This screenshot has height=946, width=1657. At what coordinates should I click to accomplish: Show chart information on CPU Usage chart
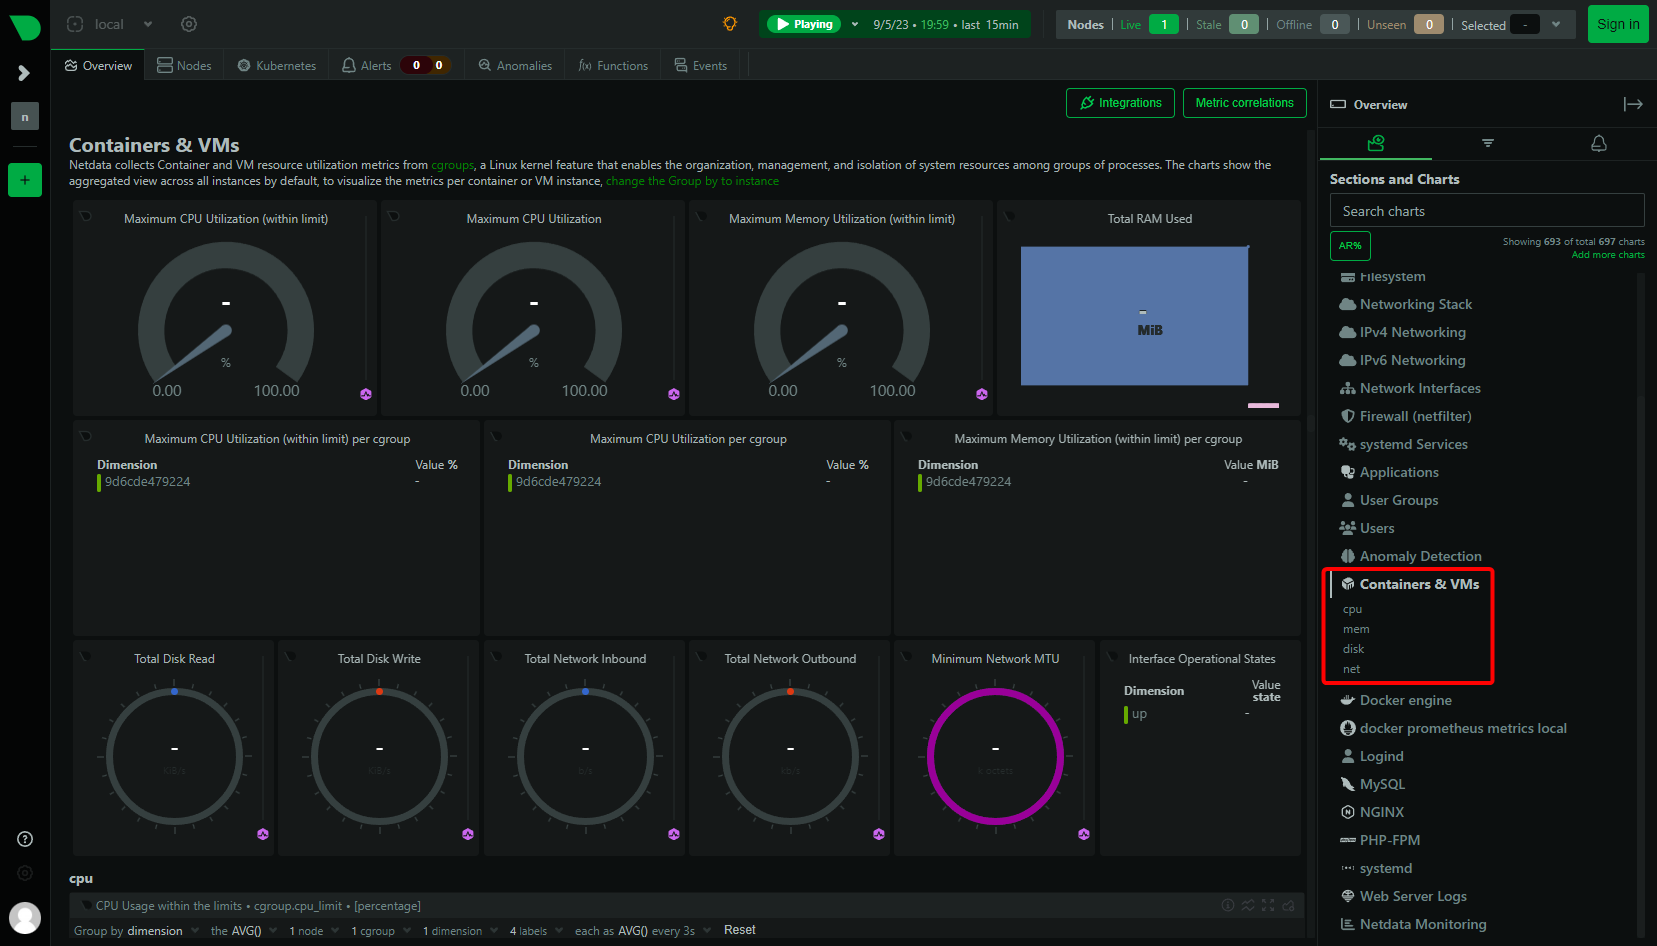[1228, 905]
